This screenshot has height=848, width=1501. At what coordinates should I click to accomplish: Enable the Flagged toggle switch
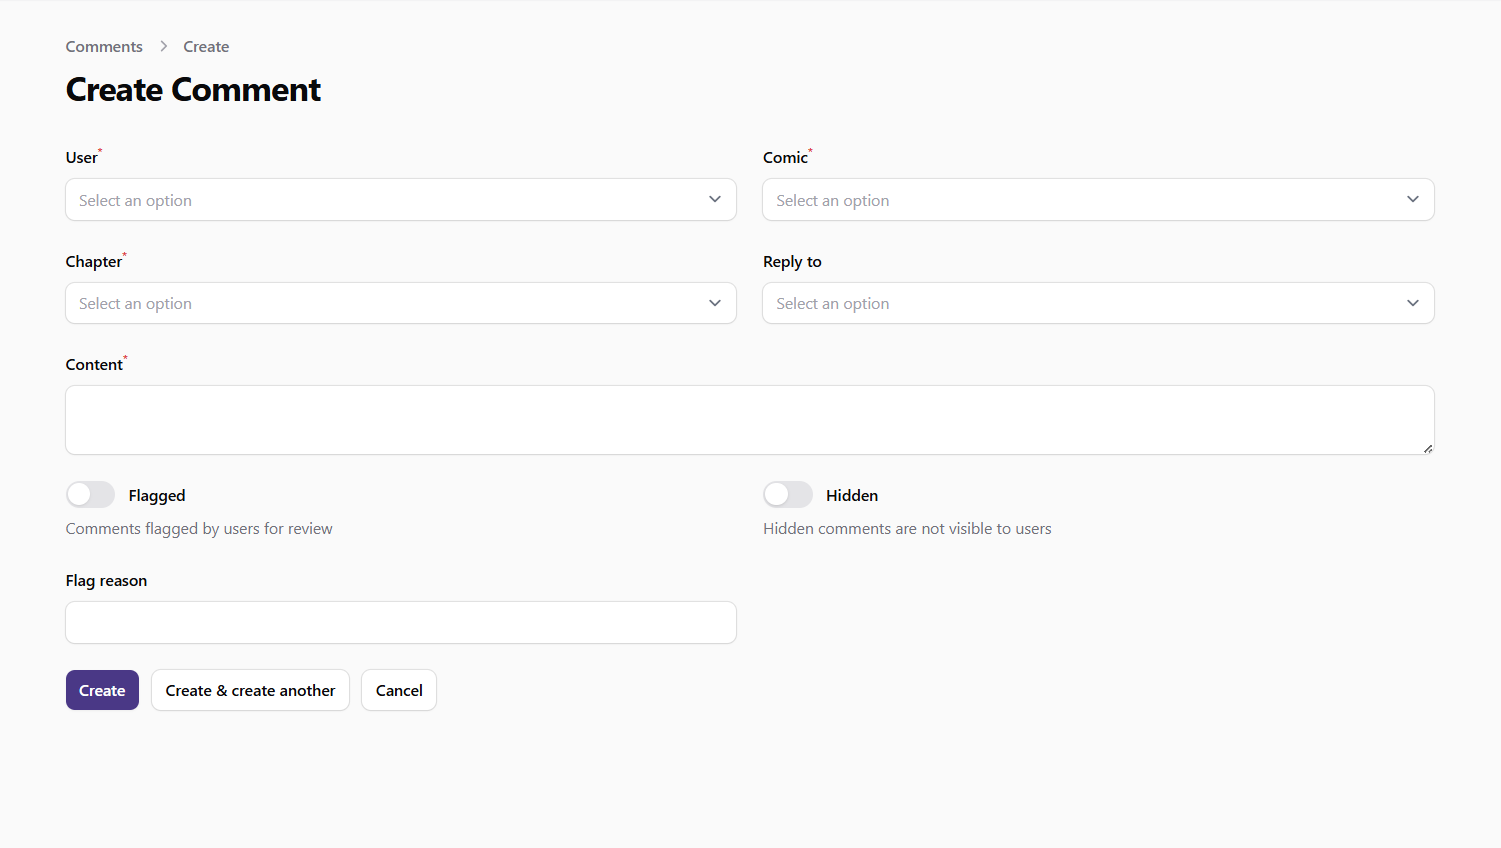pyautogui.click(x=91, y=495)
